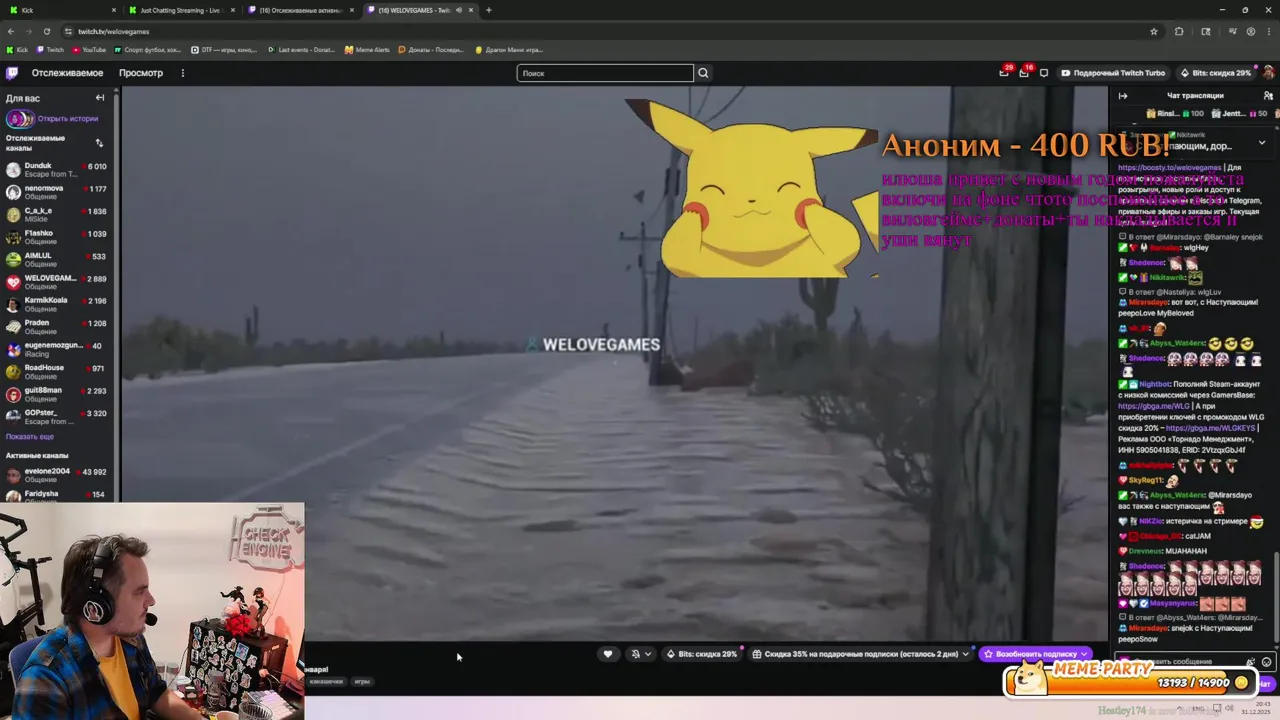1280x720 pixels.
Task: Open the three-dot more menu in Twitch navbar
Action: coord(182,73)
